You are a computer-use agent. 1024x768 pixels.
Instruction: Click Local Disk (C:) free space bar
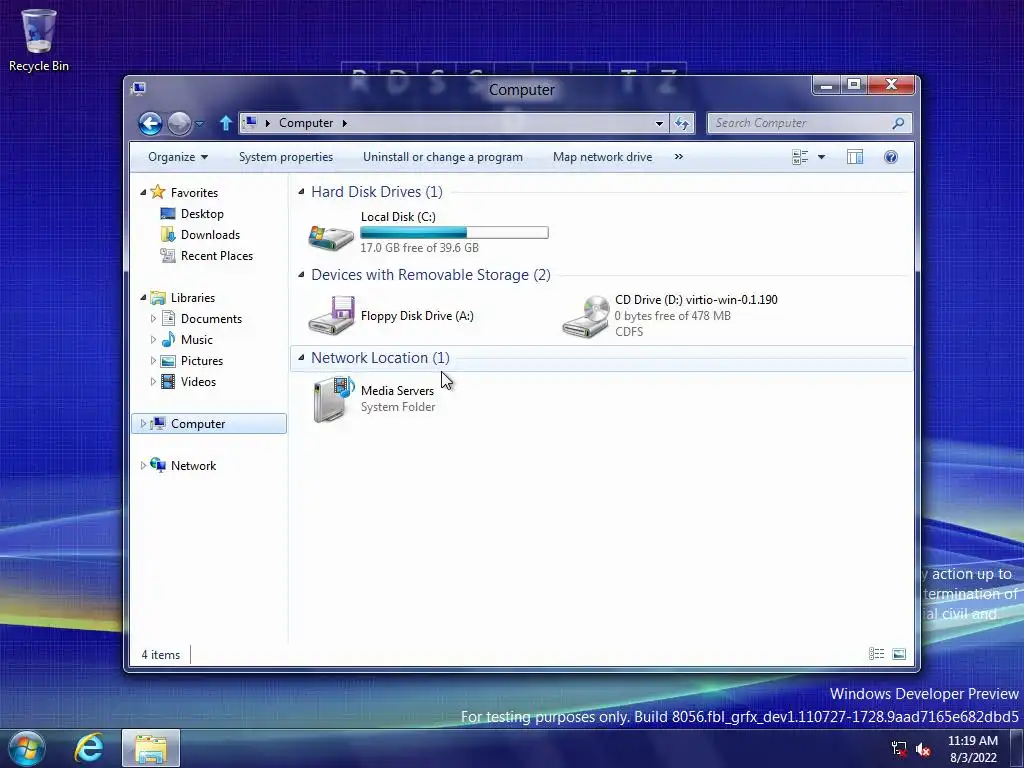454,232
